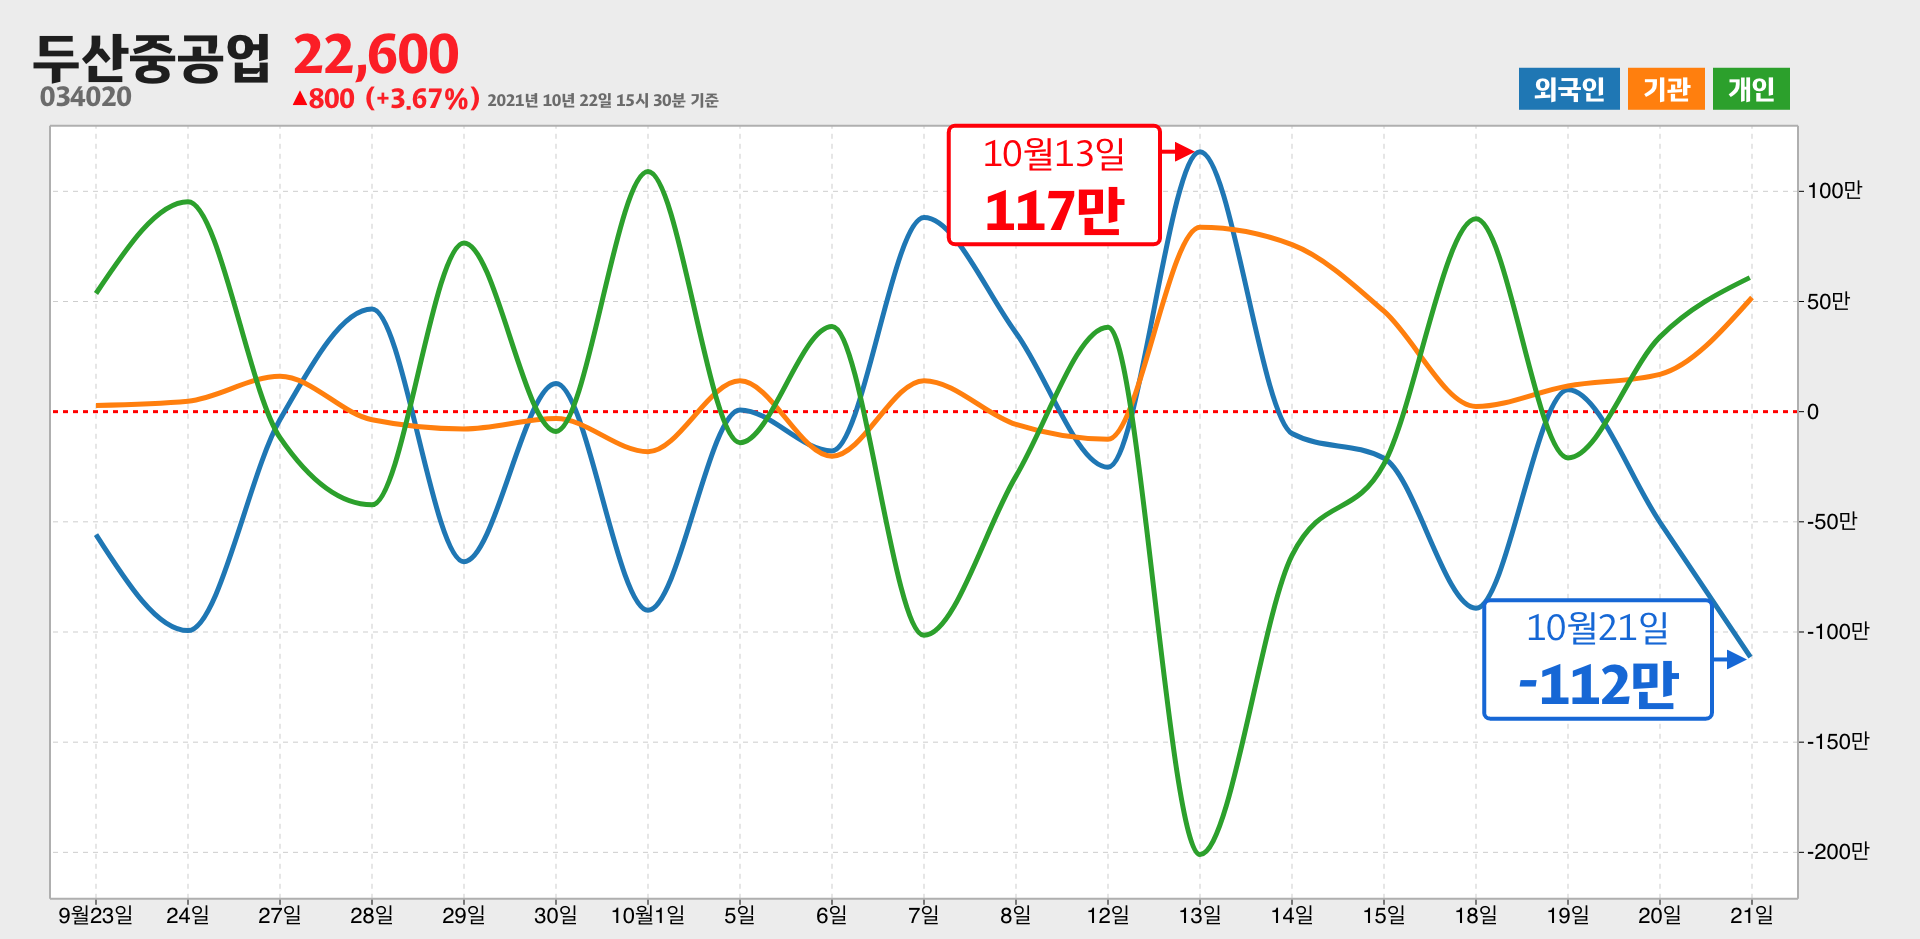Image resolution: width=1920 pixels, height=939 pixels.
Task: Click the x-axis label 9월23일
Action: coord(95,915)
